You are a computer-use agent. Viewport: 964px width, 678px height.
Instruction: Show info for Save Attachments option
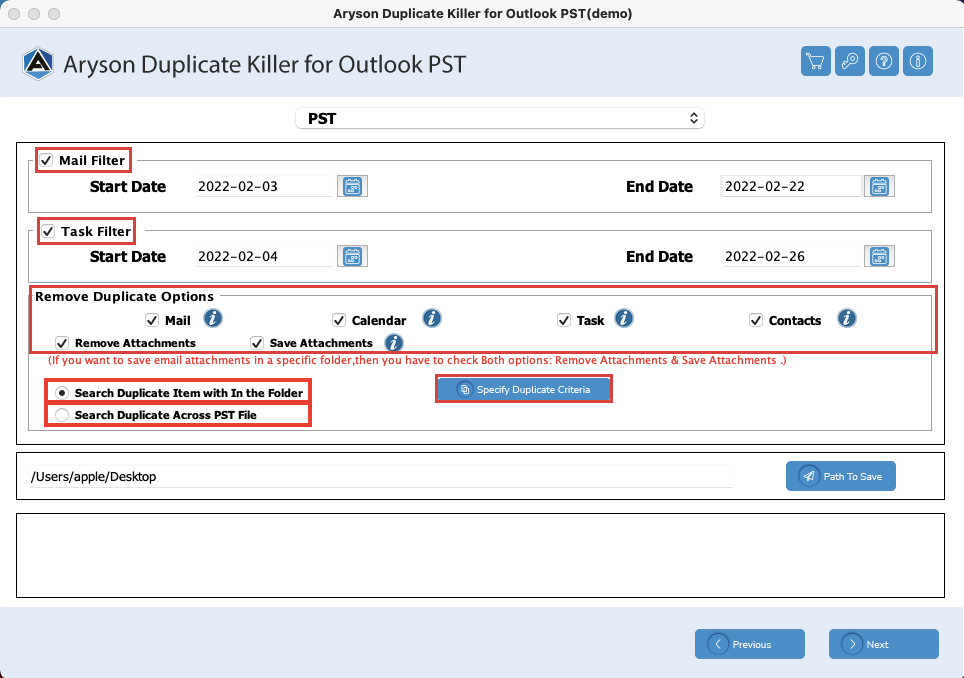click(x=393, y=342)
